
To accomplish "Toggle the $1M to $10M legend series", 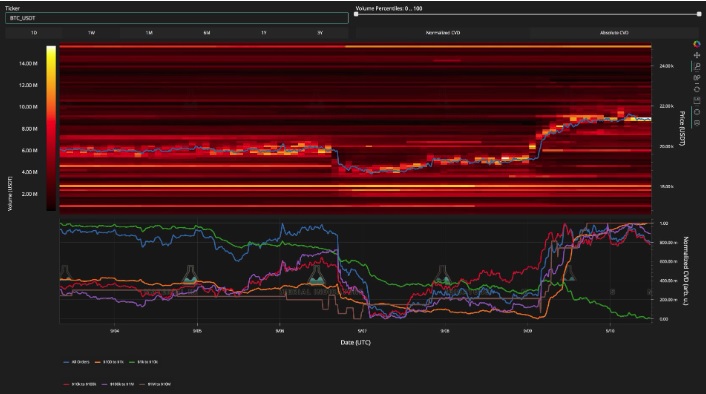I will point(154,384).
